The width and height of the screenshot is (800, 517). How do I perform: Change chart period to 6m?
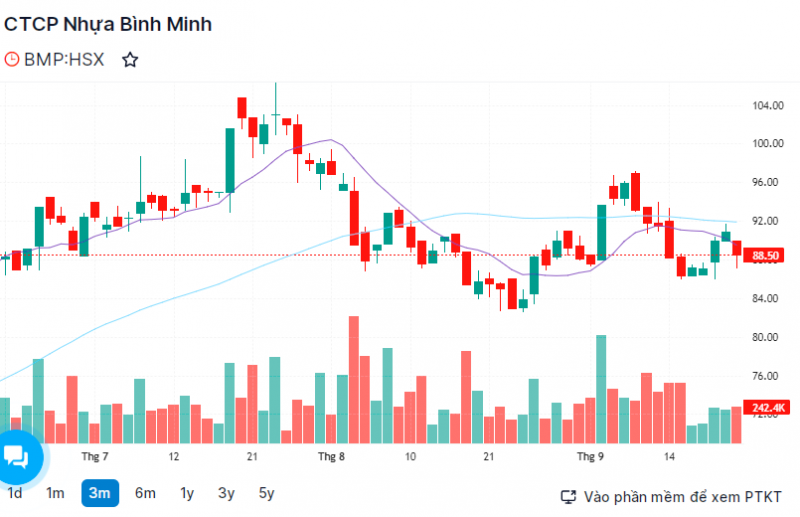[145, 493]
